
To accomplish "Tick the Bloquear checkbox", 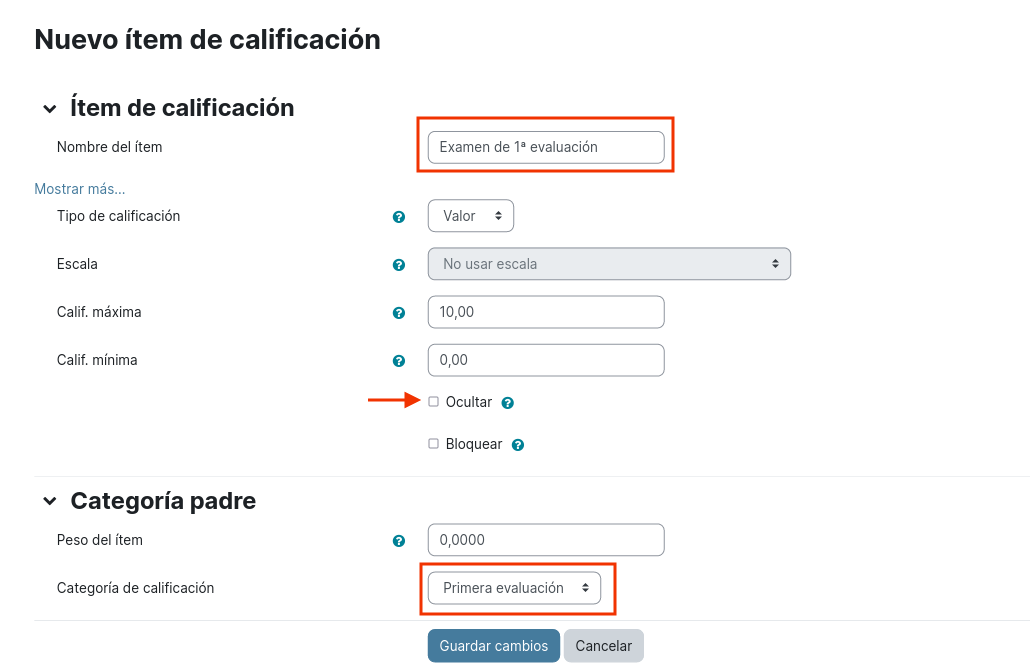I will (434, 444).
